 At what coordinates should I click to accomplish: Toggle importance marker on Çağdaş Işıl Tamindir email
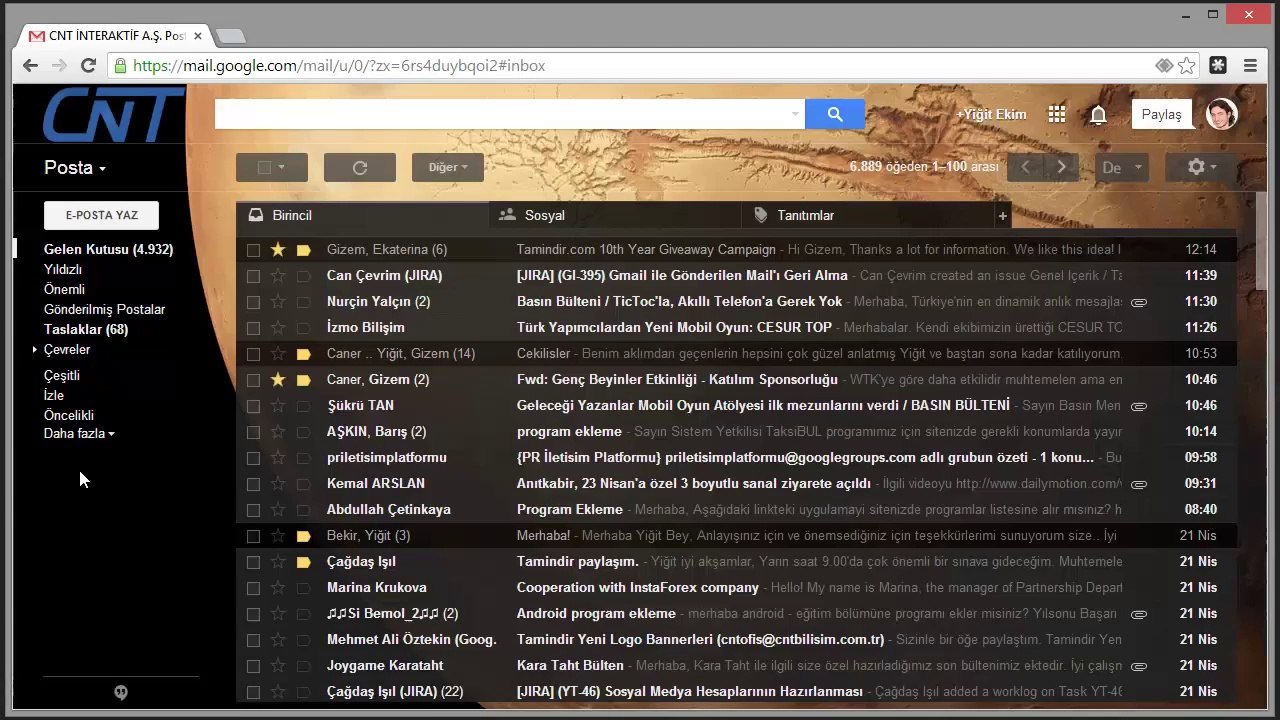(304, 561)
